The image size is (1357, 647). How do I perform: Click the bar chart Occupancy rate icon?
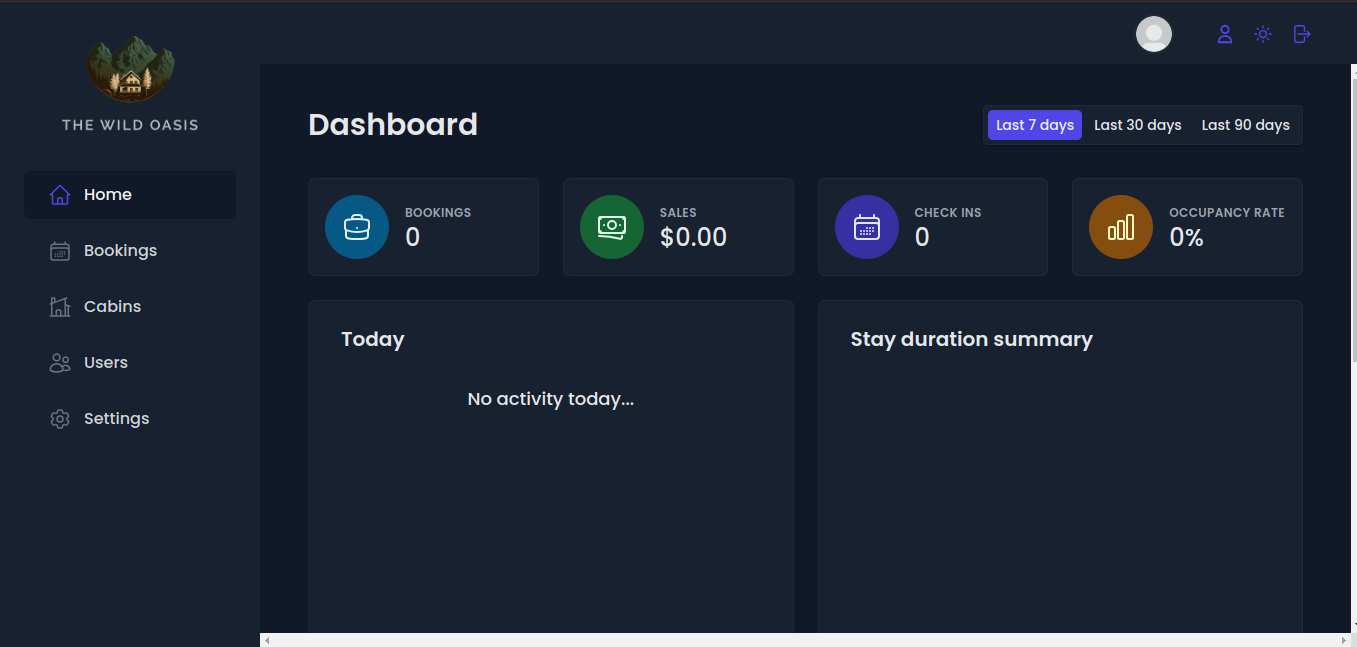point(1120,227)
